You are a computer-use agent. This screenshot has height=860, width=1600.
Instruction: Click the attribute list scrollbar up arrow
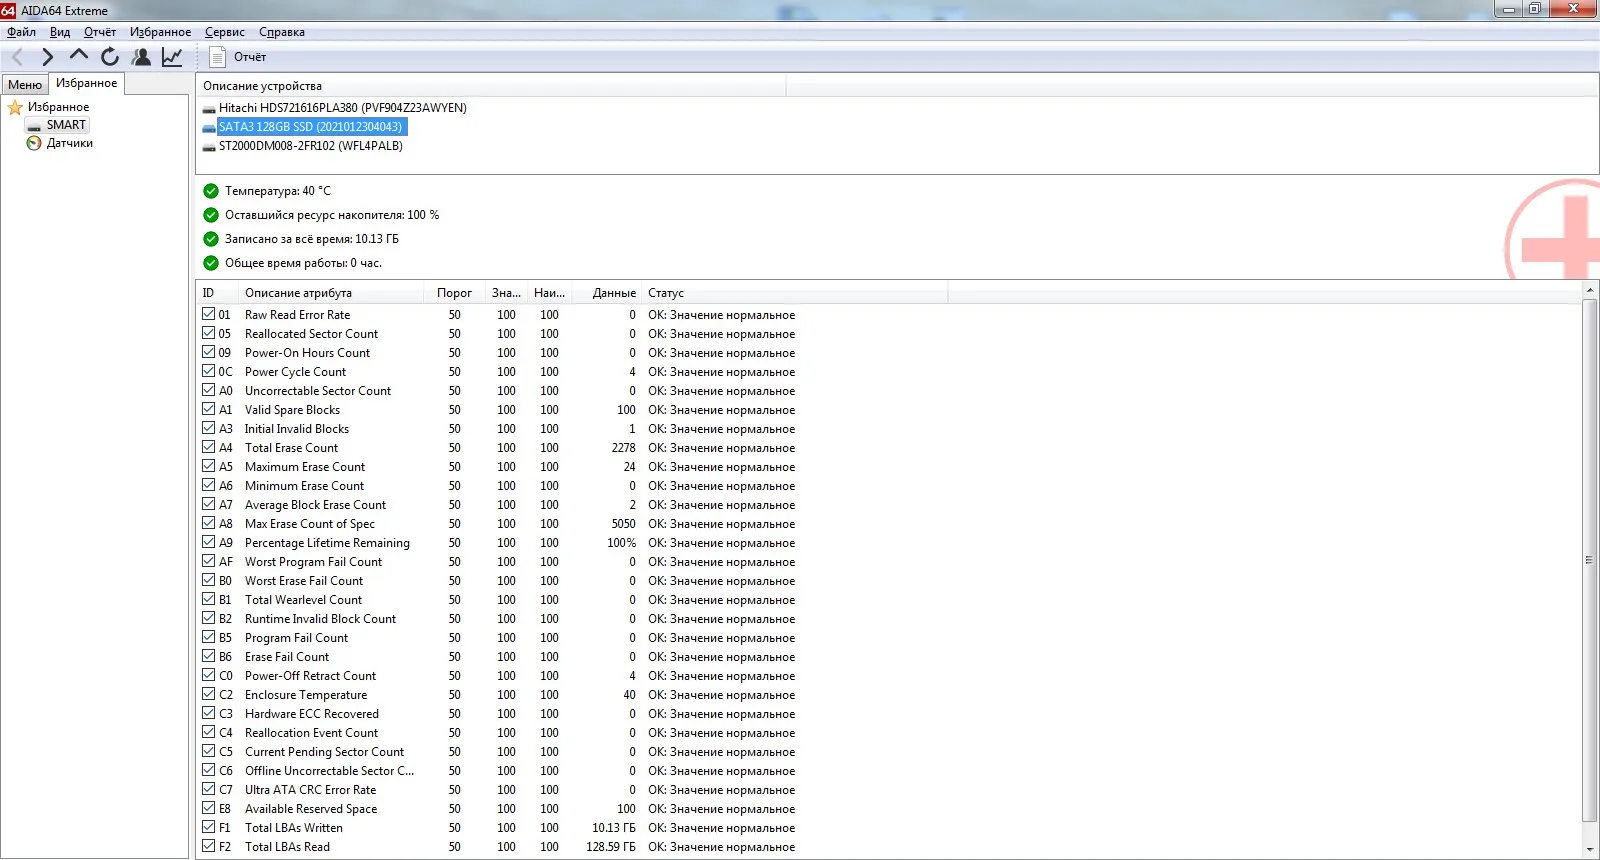tap(1590, 291)
